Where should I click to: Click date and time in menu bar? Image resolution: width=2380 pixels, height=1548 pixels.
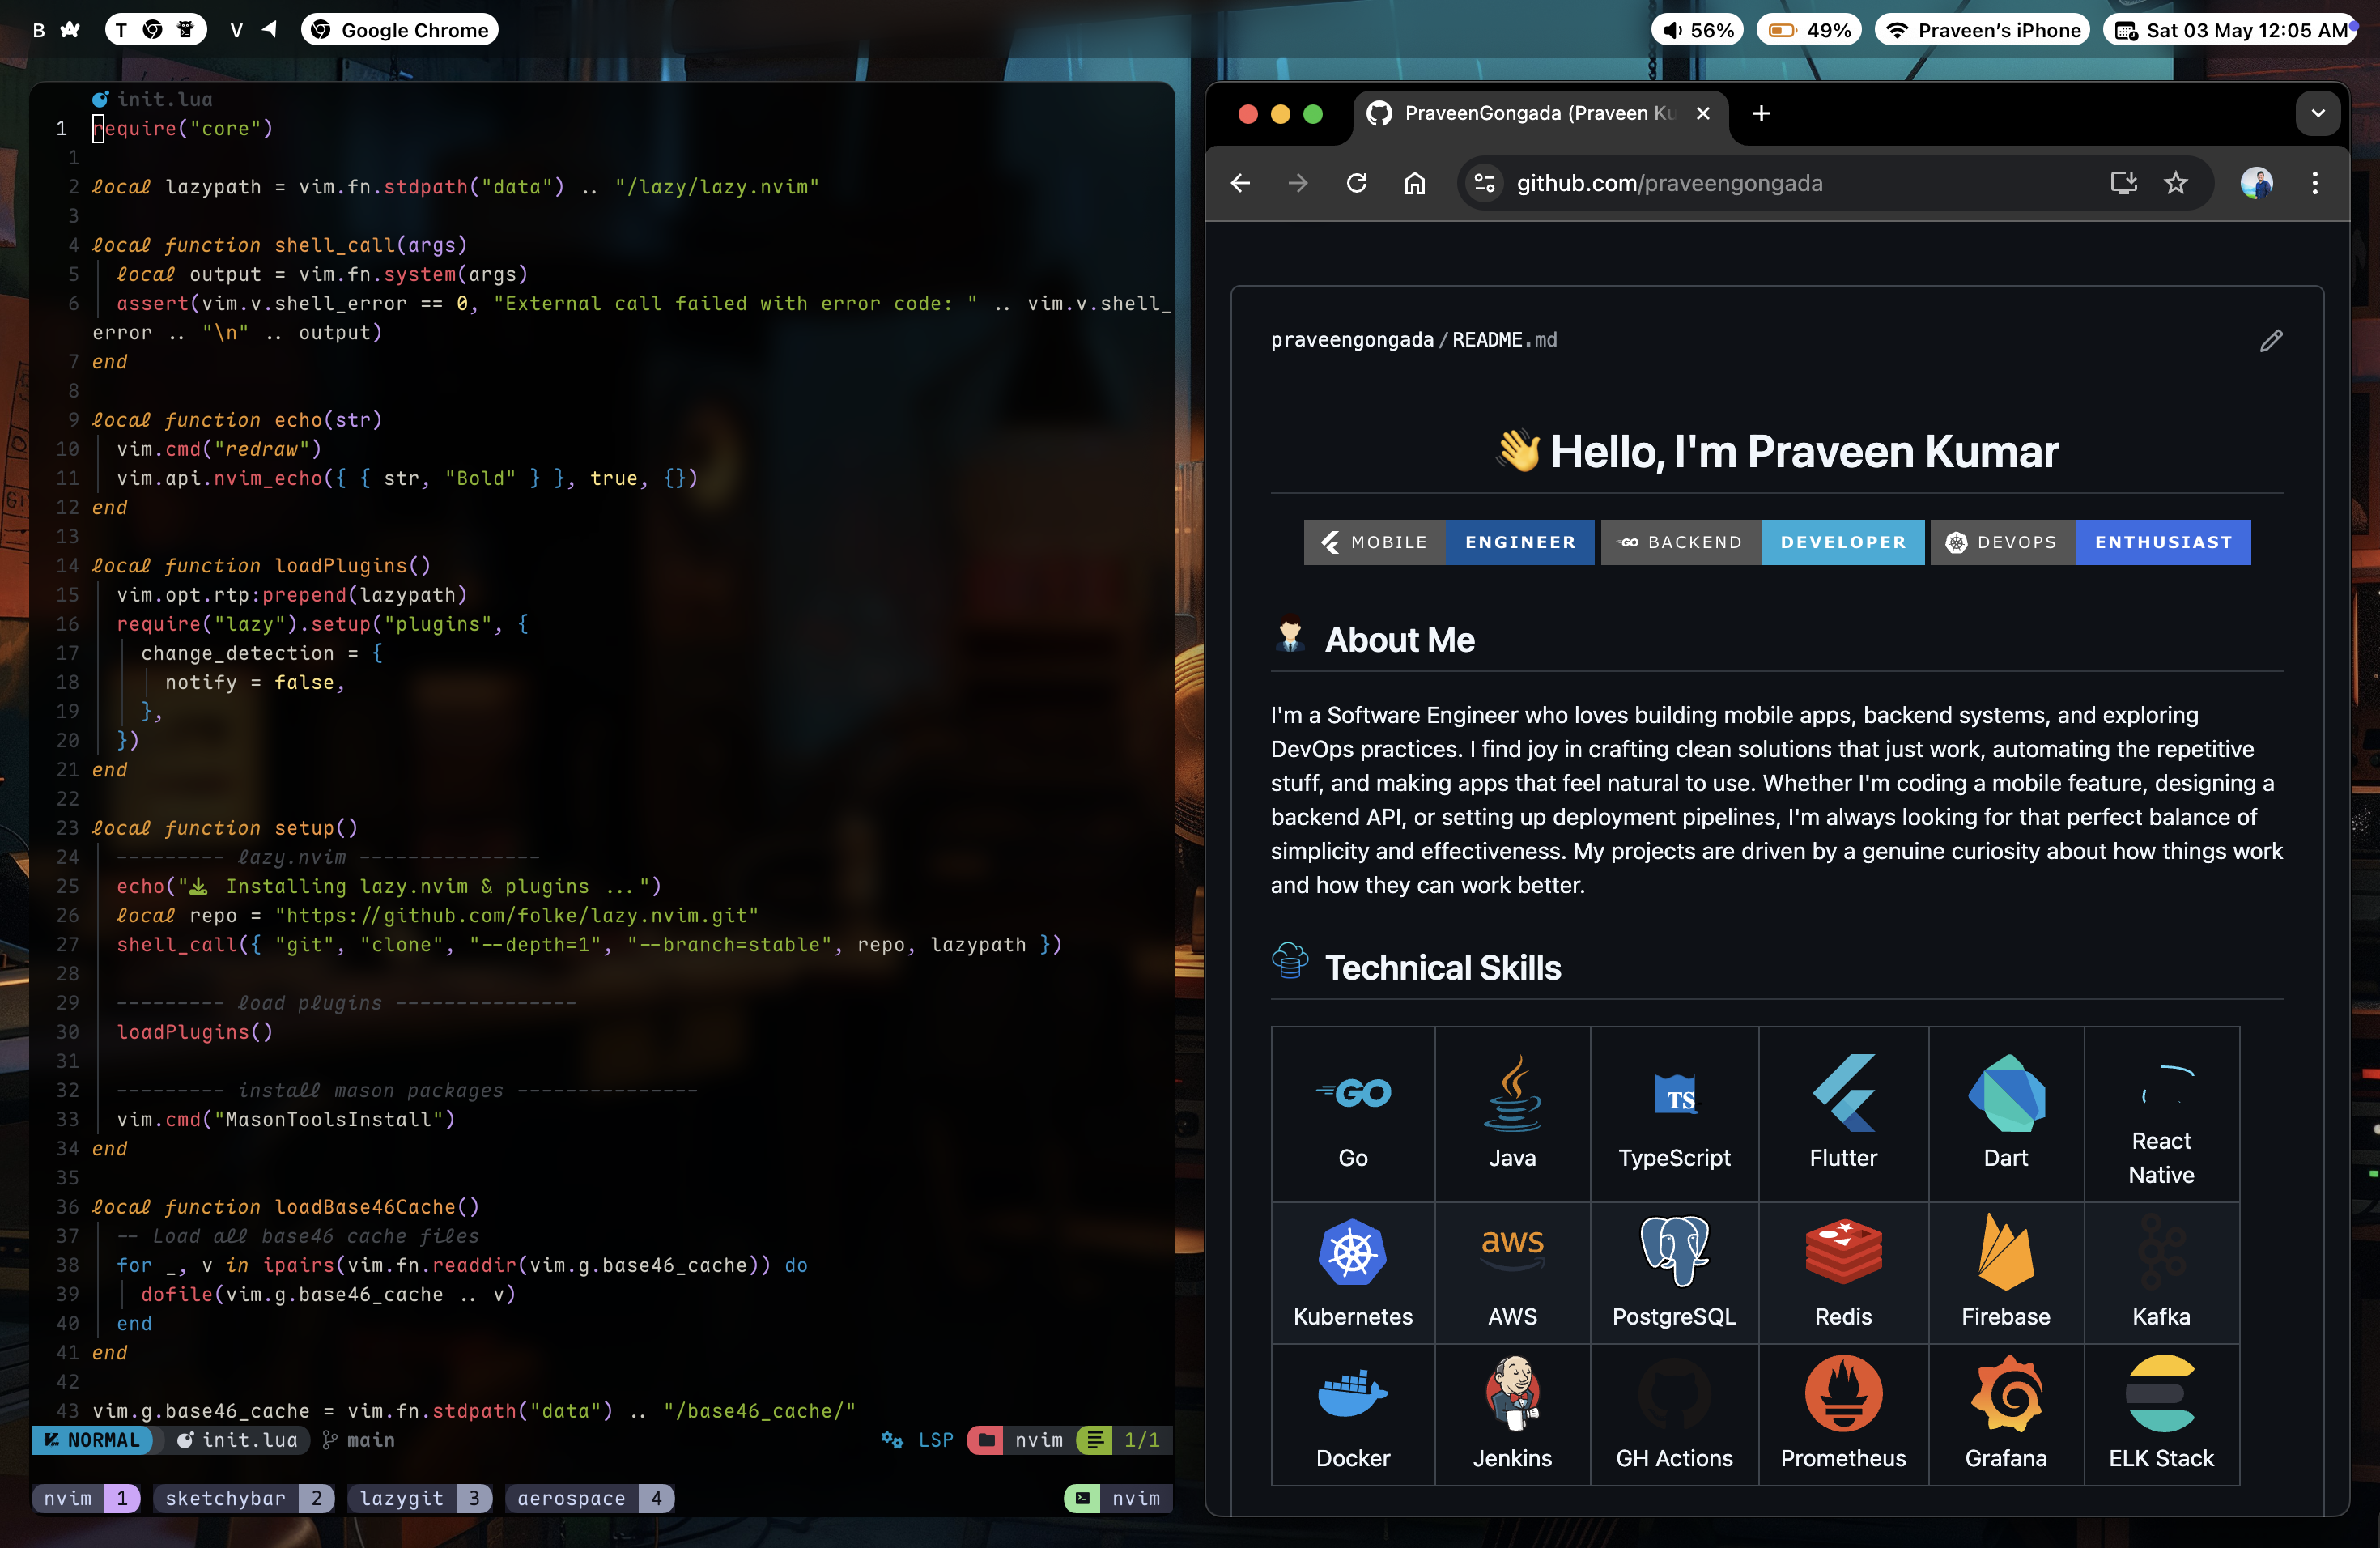(x=2230, y=30)
